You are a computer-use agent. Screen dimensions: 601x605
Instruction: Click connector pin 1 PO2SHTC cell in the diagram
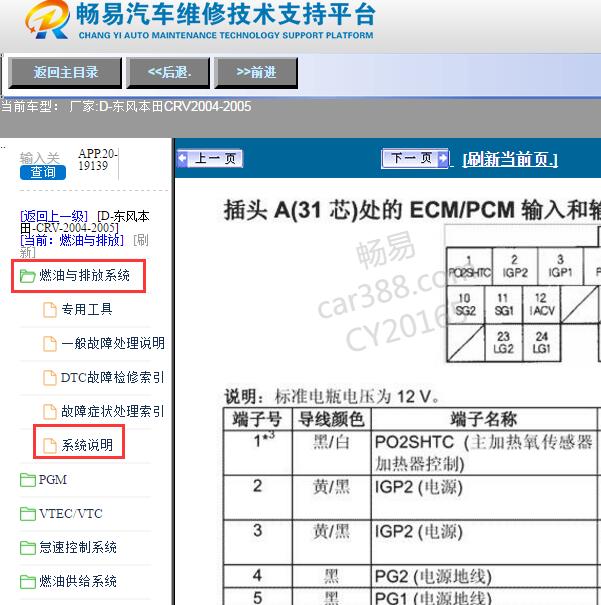tap(469, 266)
